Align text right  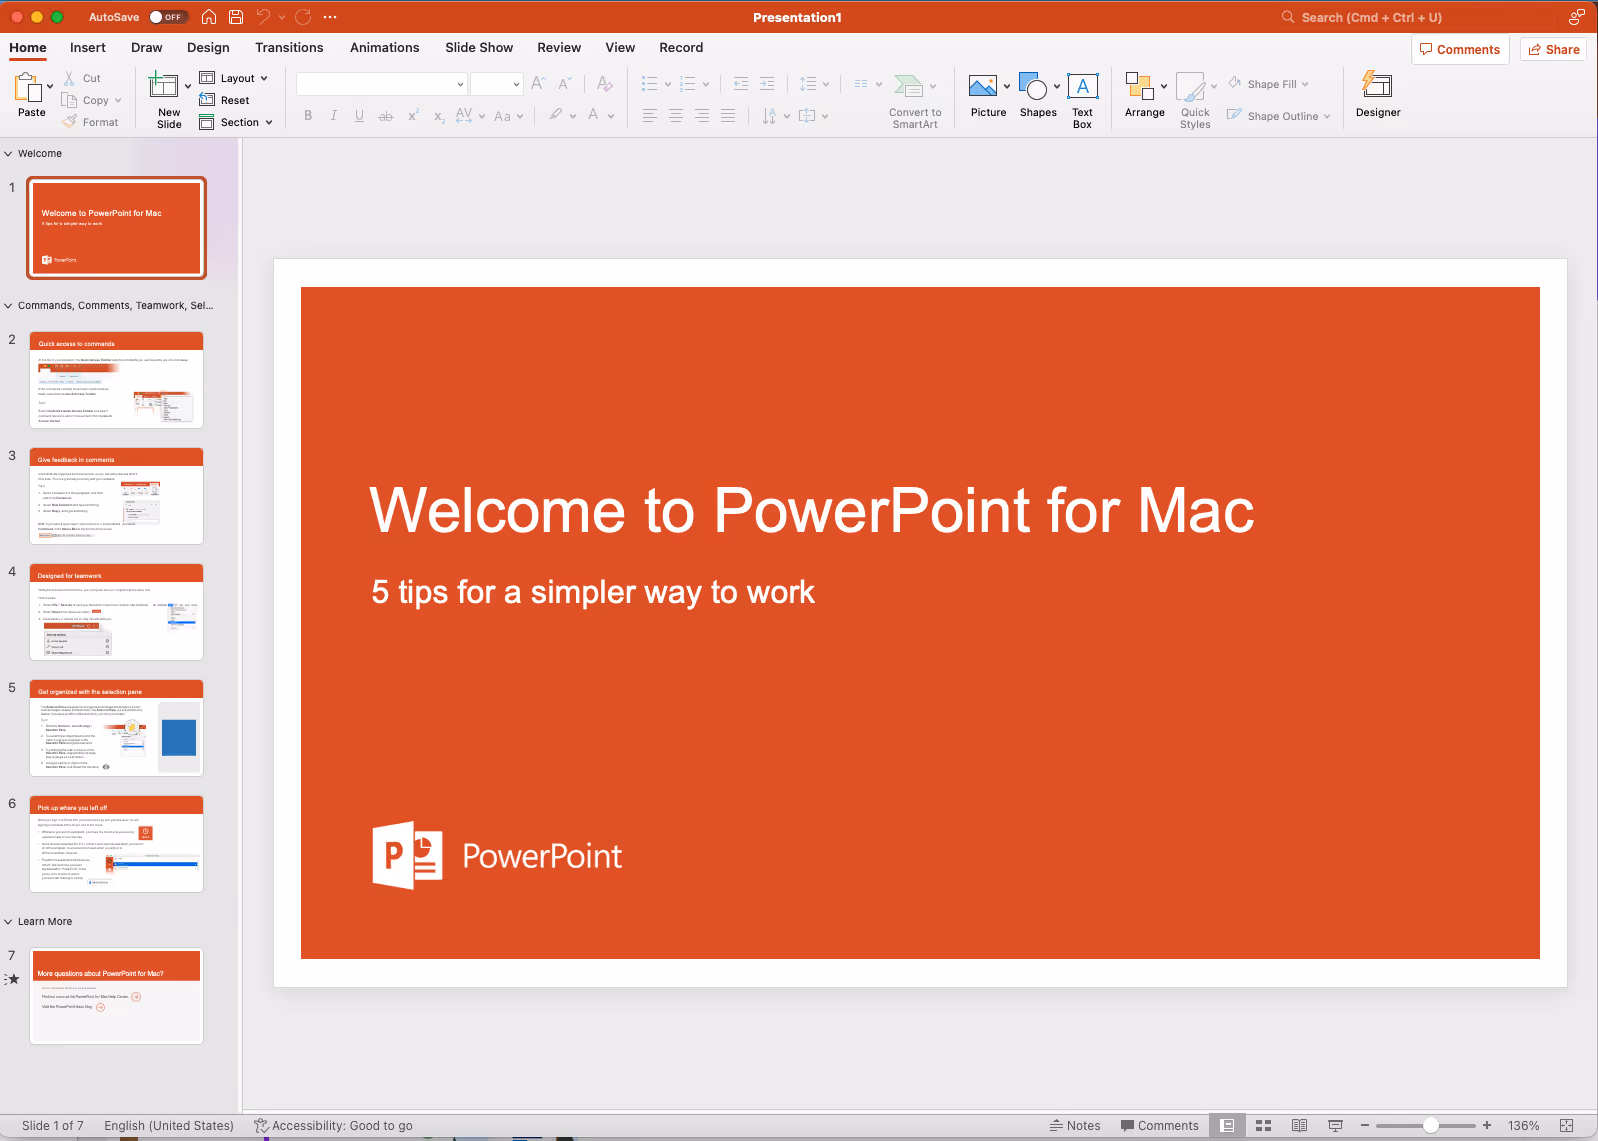coord(702,116)
